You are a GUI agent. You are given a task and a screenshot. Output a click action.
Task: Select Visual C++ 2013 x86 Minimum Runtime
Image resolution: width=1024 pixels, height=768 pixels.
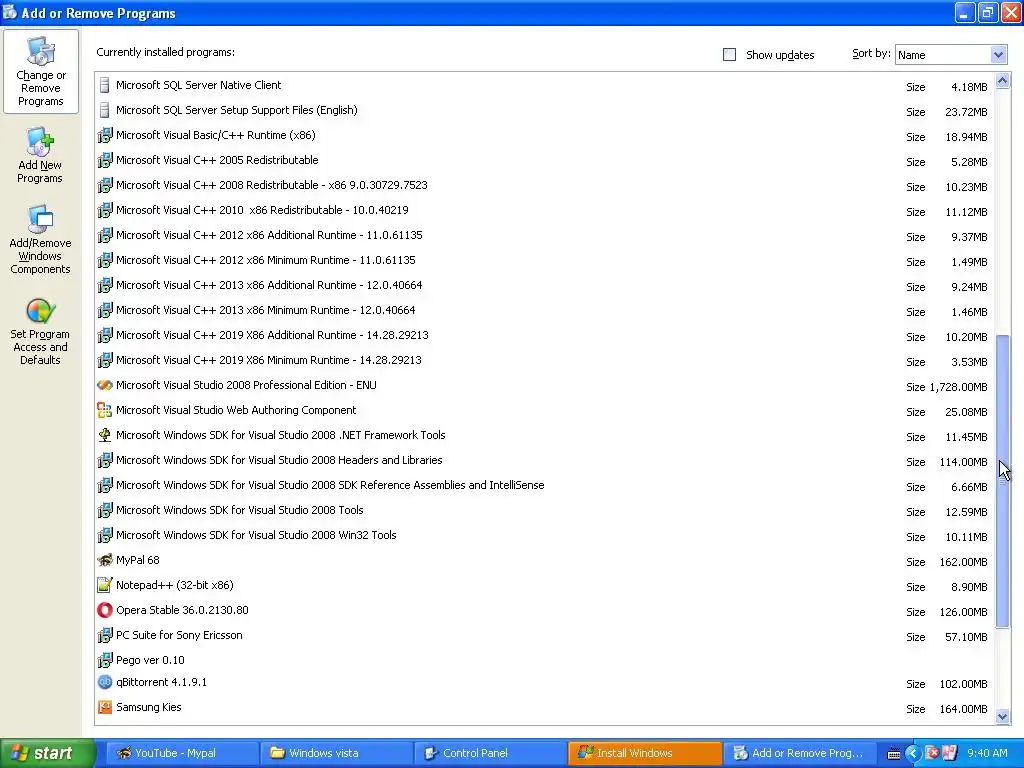pos(544,310)
